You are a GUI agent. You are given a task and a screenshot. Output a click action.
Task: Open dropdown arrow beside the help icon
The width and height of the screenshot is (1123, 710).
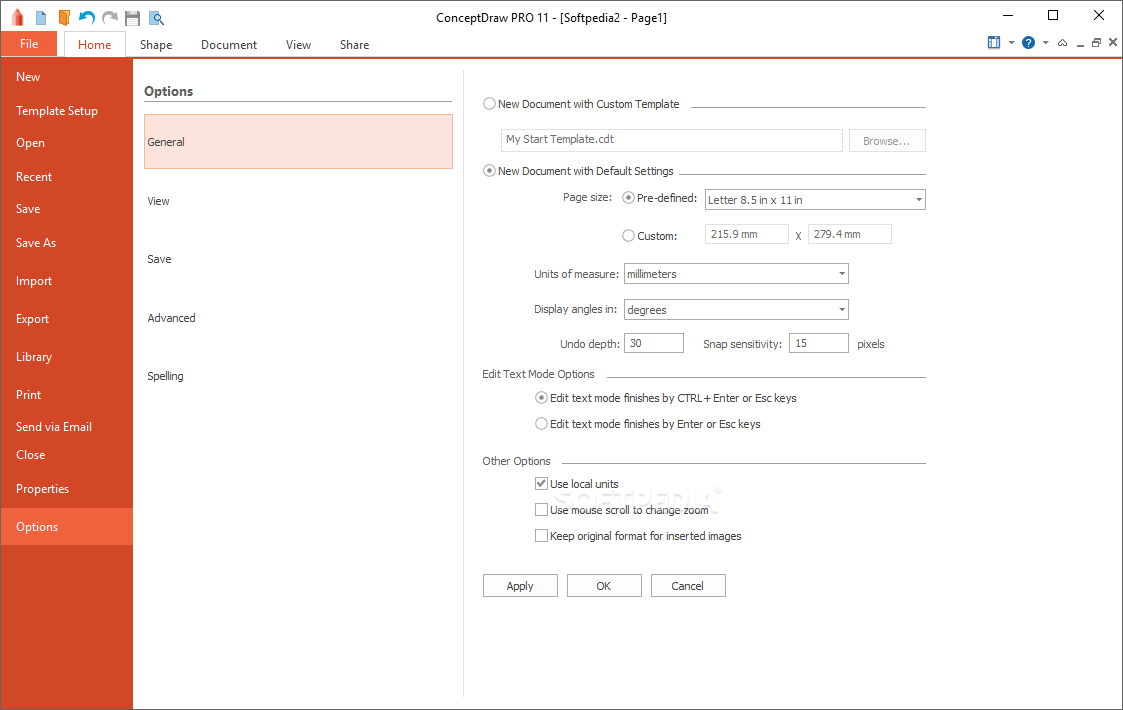(x=1046, y=43)
